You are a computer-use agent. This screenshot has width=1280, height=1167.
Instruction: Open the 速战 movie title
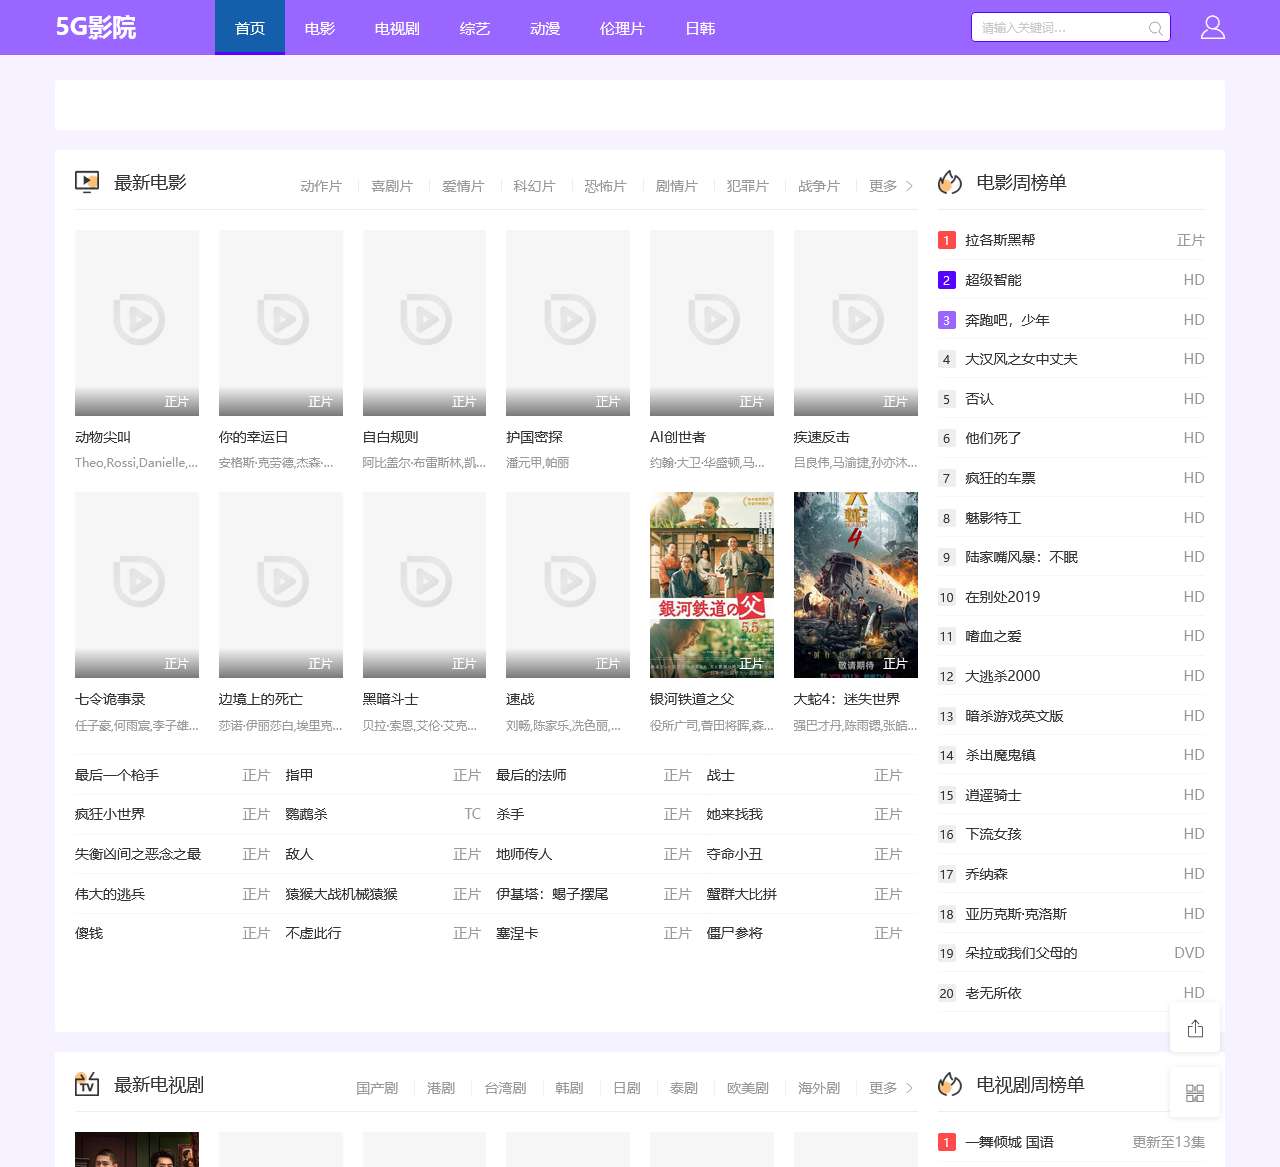pos(520,699)
